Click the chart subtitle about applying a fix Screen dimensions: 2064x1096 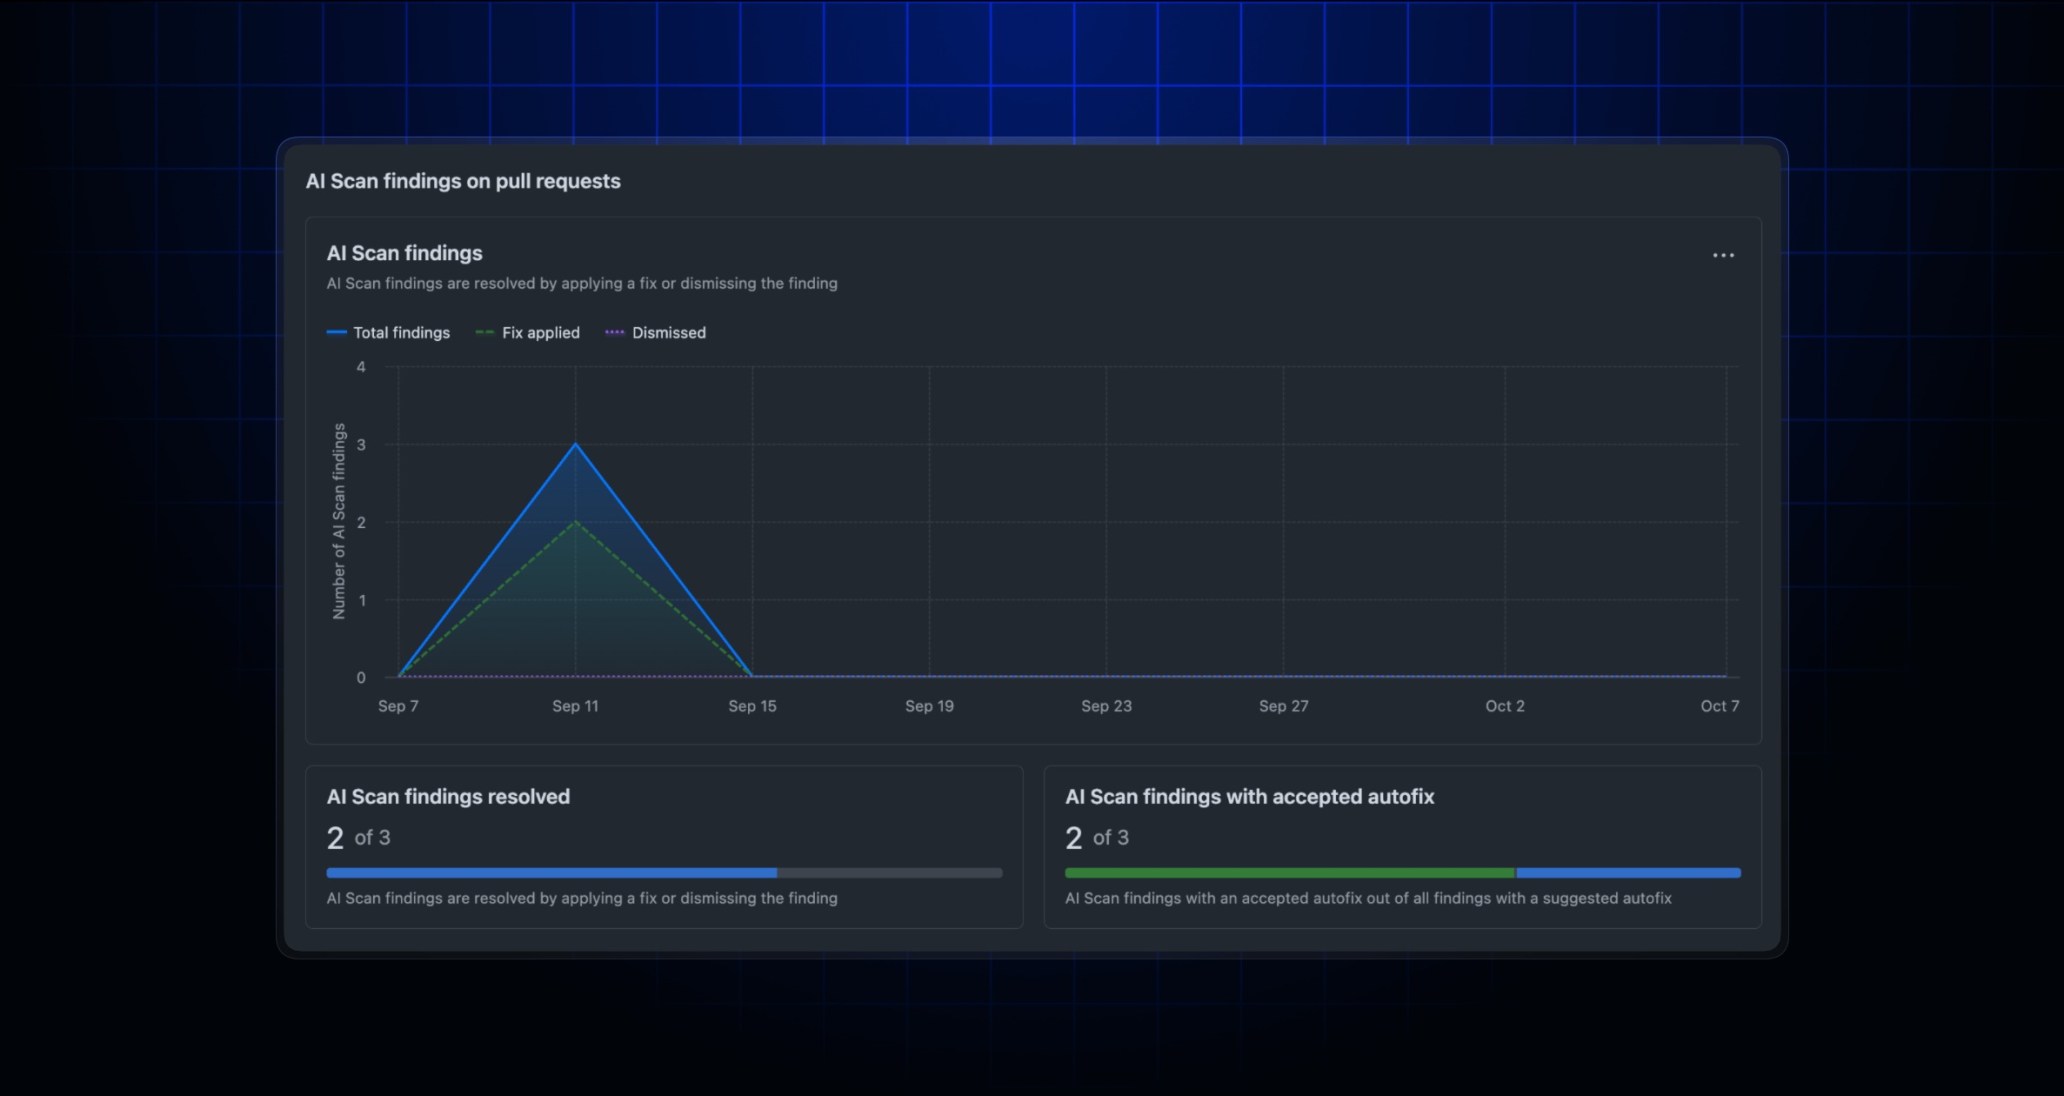pos(582,284)
